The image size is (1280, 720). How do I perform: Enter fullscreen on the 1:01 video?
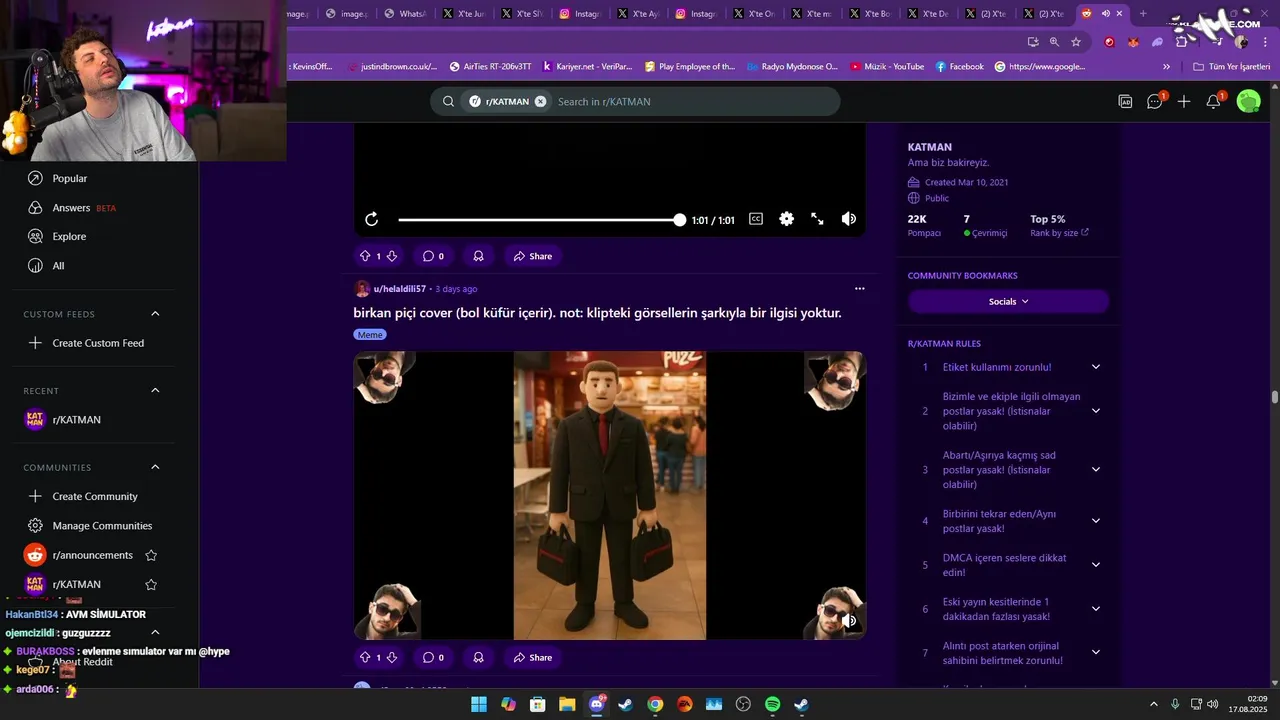click(x=817, y=219)
